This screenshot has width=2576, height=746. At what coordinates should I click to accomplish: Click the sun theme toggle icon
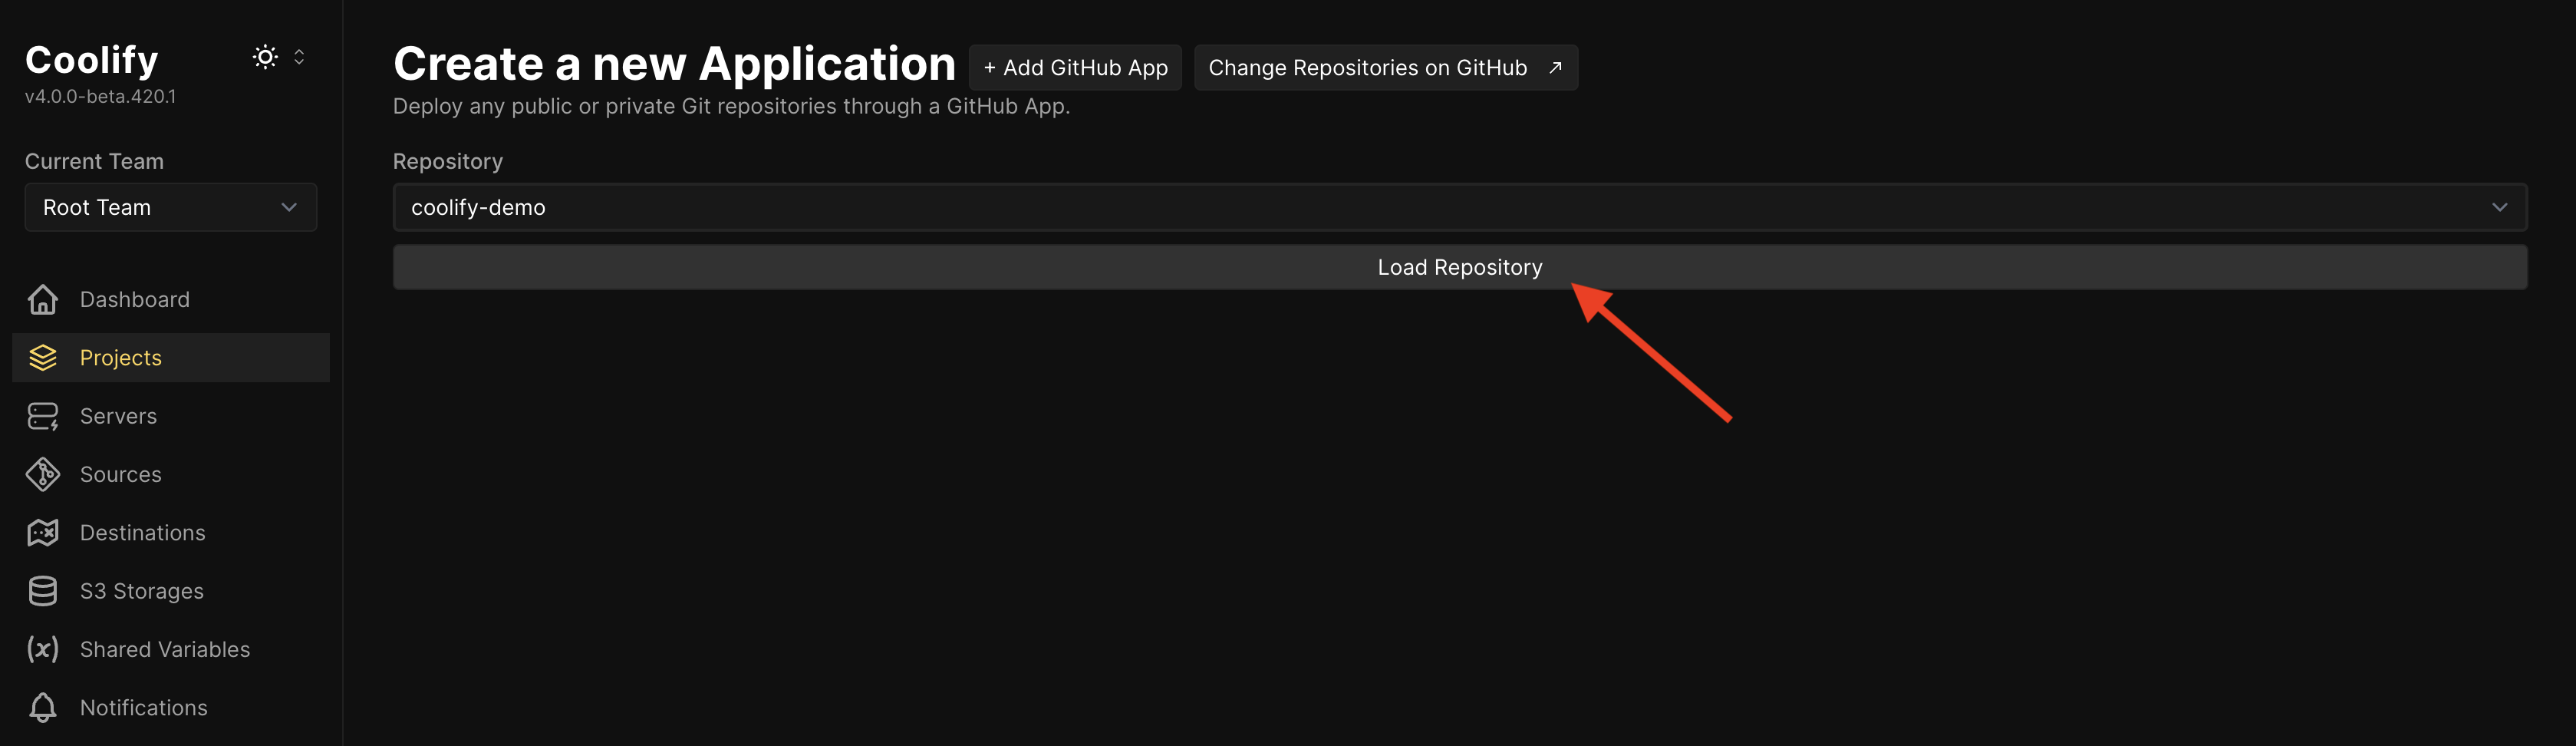click(265, 57)
